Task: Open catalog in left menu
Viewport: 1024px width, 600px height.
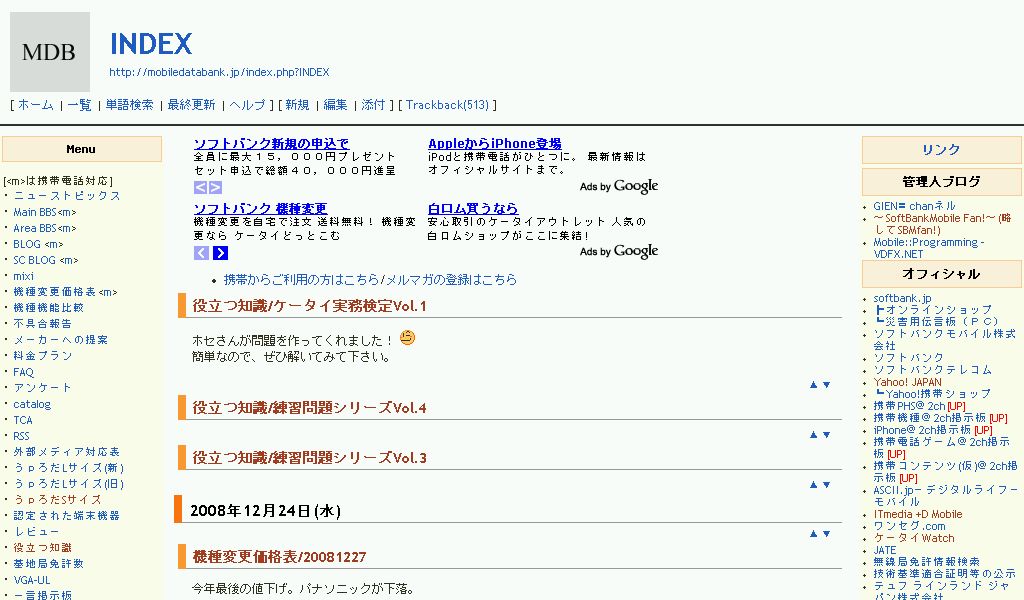Action: pos(32,404)
